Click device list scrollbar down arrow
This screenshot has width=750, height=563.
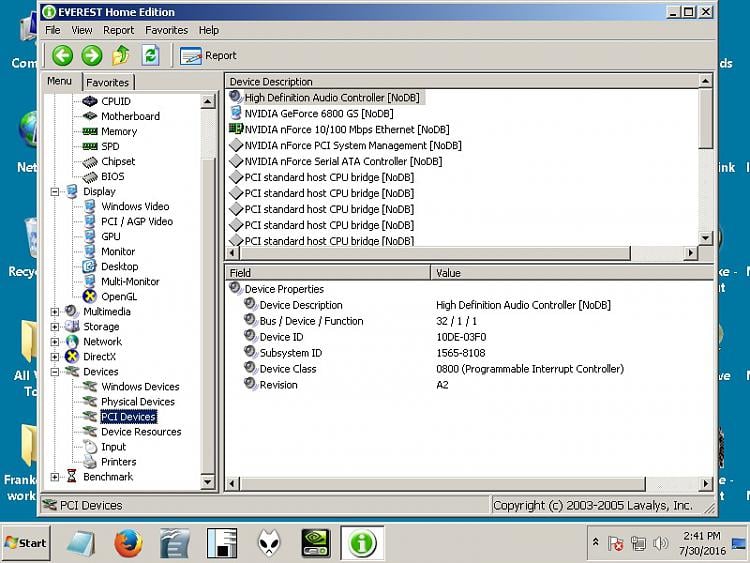click(x=705, y=238)
